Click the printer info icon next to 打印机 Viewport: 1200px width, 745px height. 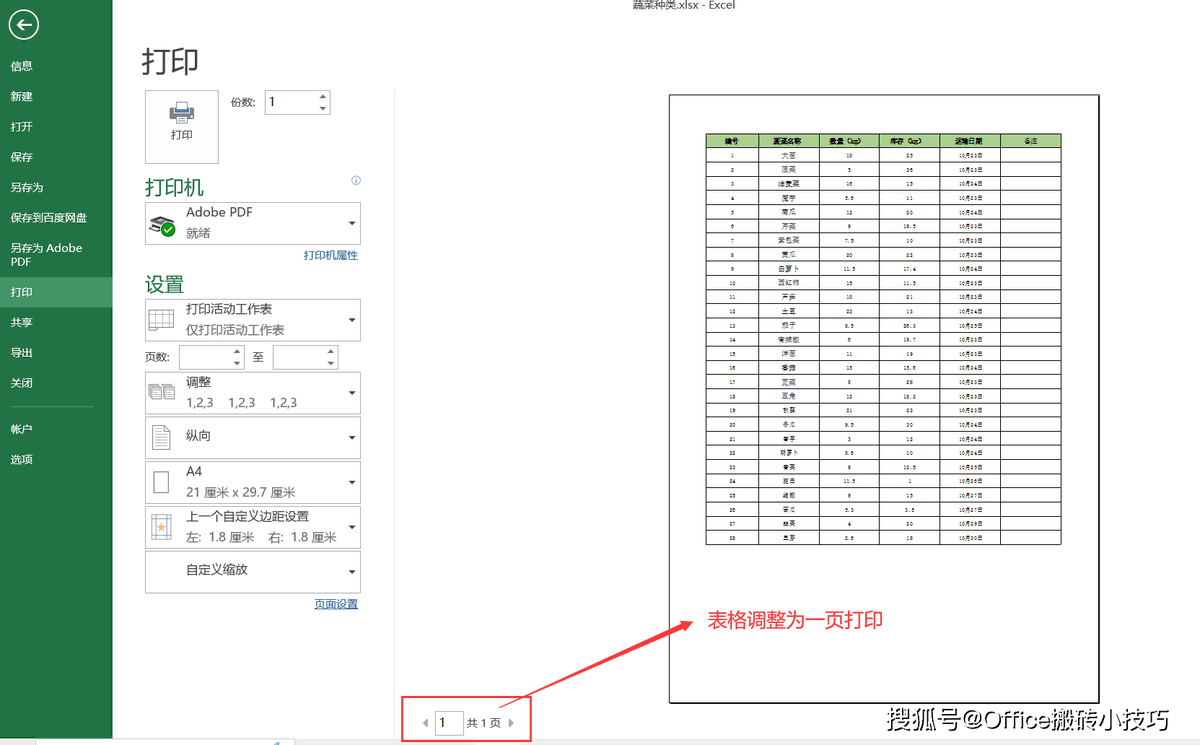pos(356,181)
